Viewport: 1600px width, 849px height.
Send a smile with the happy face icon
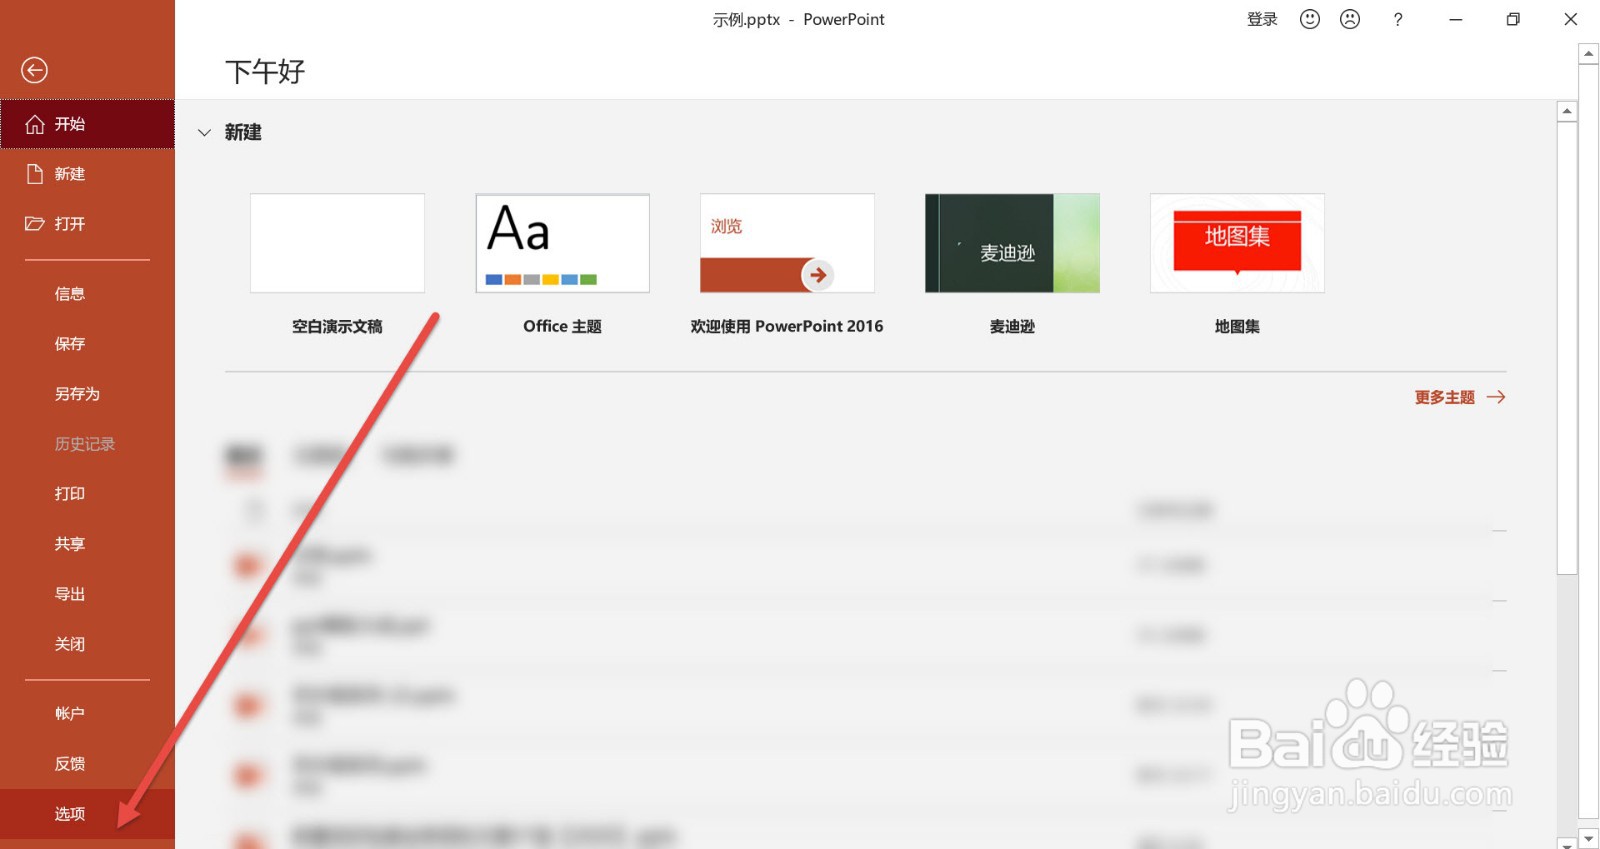click(x=1310, y=19)
